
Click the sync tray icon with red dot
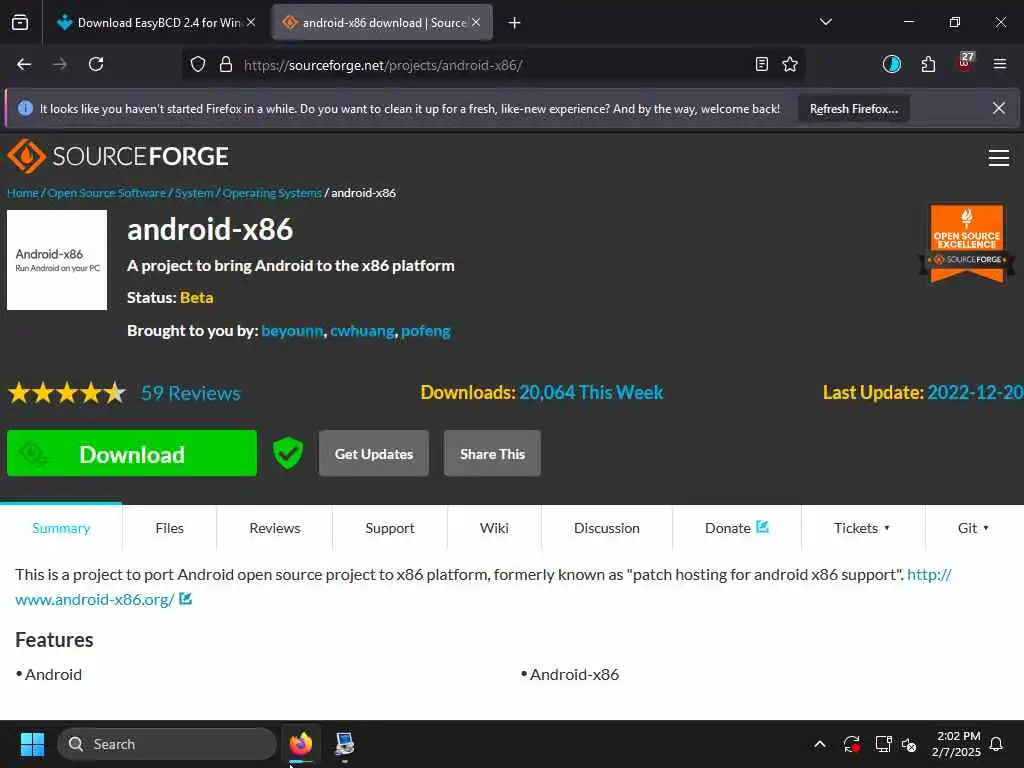tap(852, 744)
